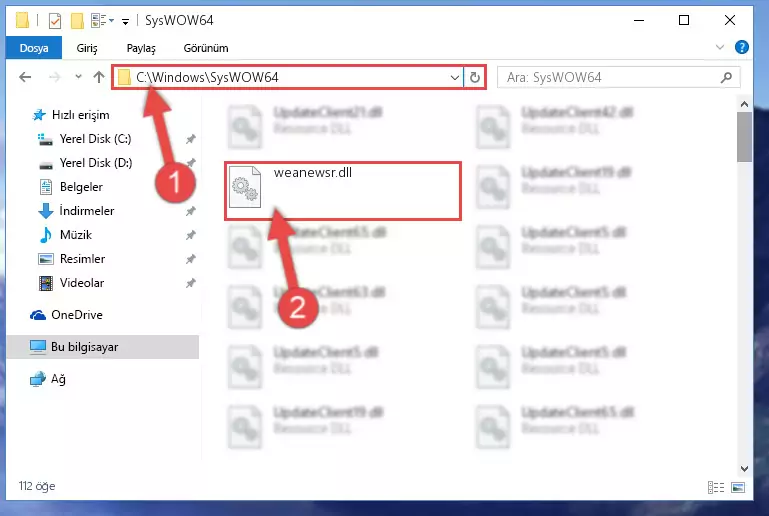This screenshot has height=516, width=769.
Task: Maximize the SysWOW64 window
Action: (684, 21)
